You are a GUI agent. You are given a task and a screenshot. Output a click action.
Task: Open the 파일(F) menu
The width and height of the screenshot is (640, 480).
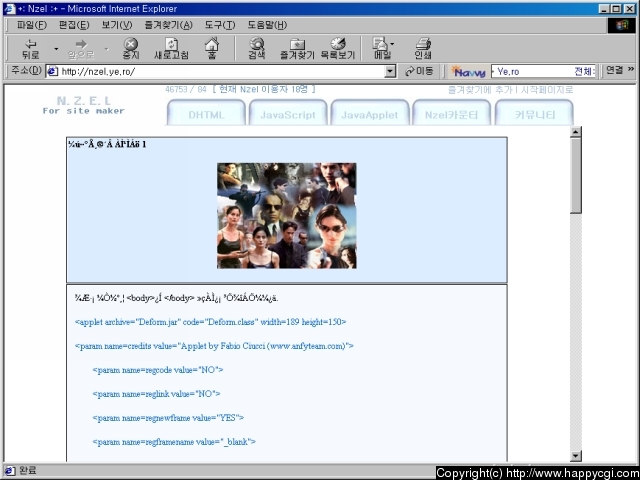pyautogui.click(x=31, y=25)
